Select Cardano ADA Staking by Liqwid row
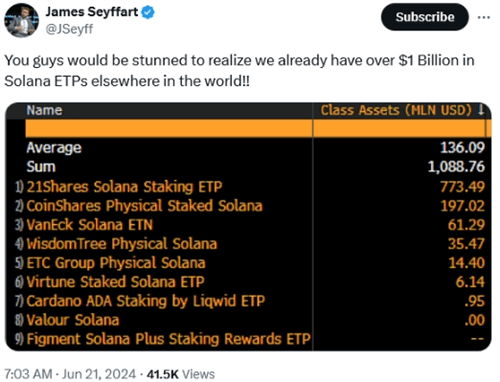The height and width of the screenshot is (382, 500). pyautogui.click(x=249, y=301)
